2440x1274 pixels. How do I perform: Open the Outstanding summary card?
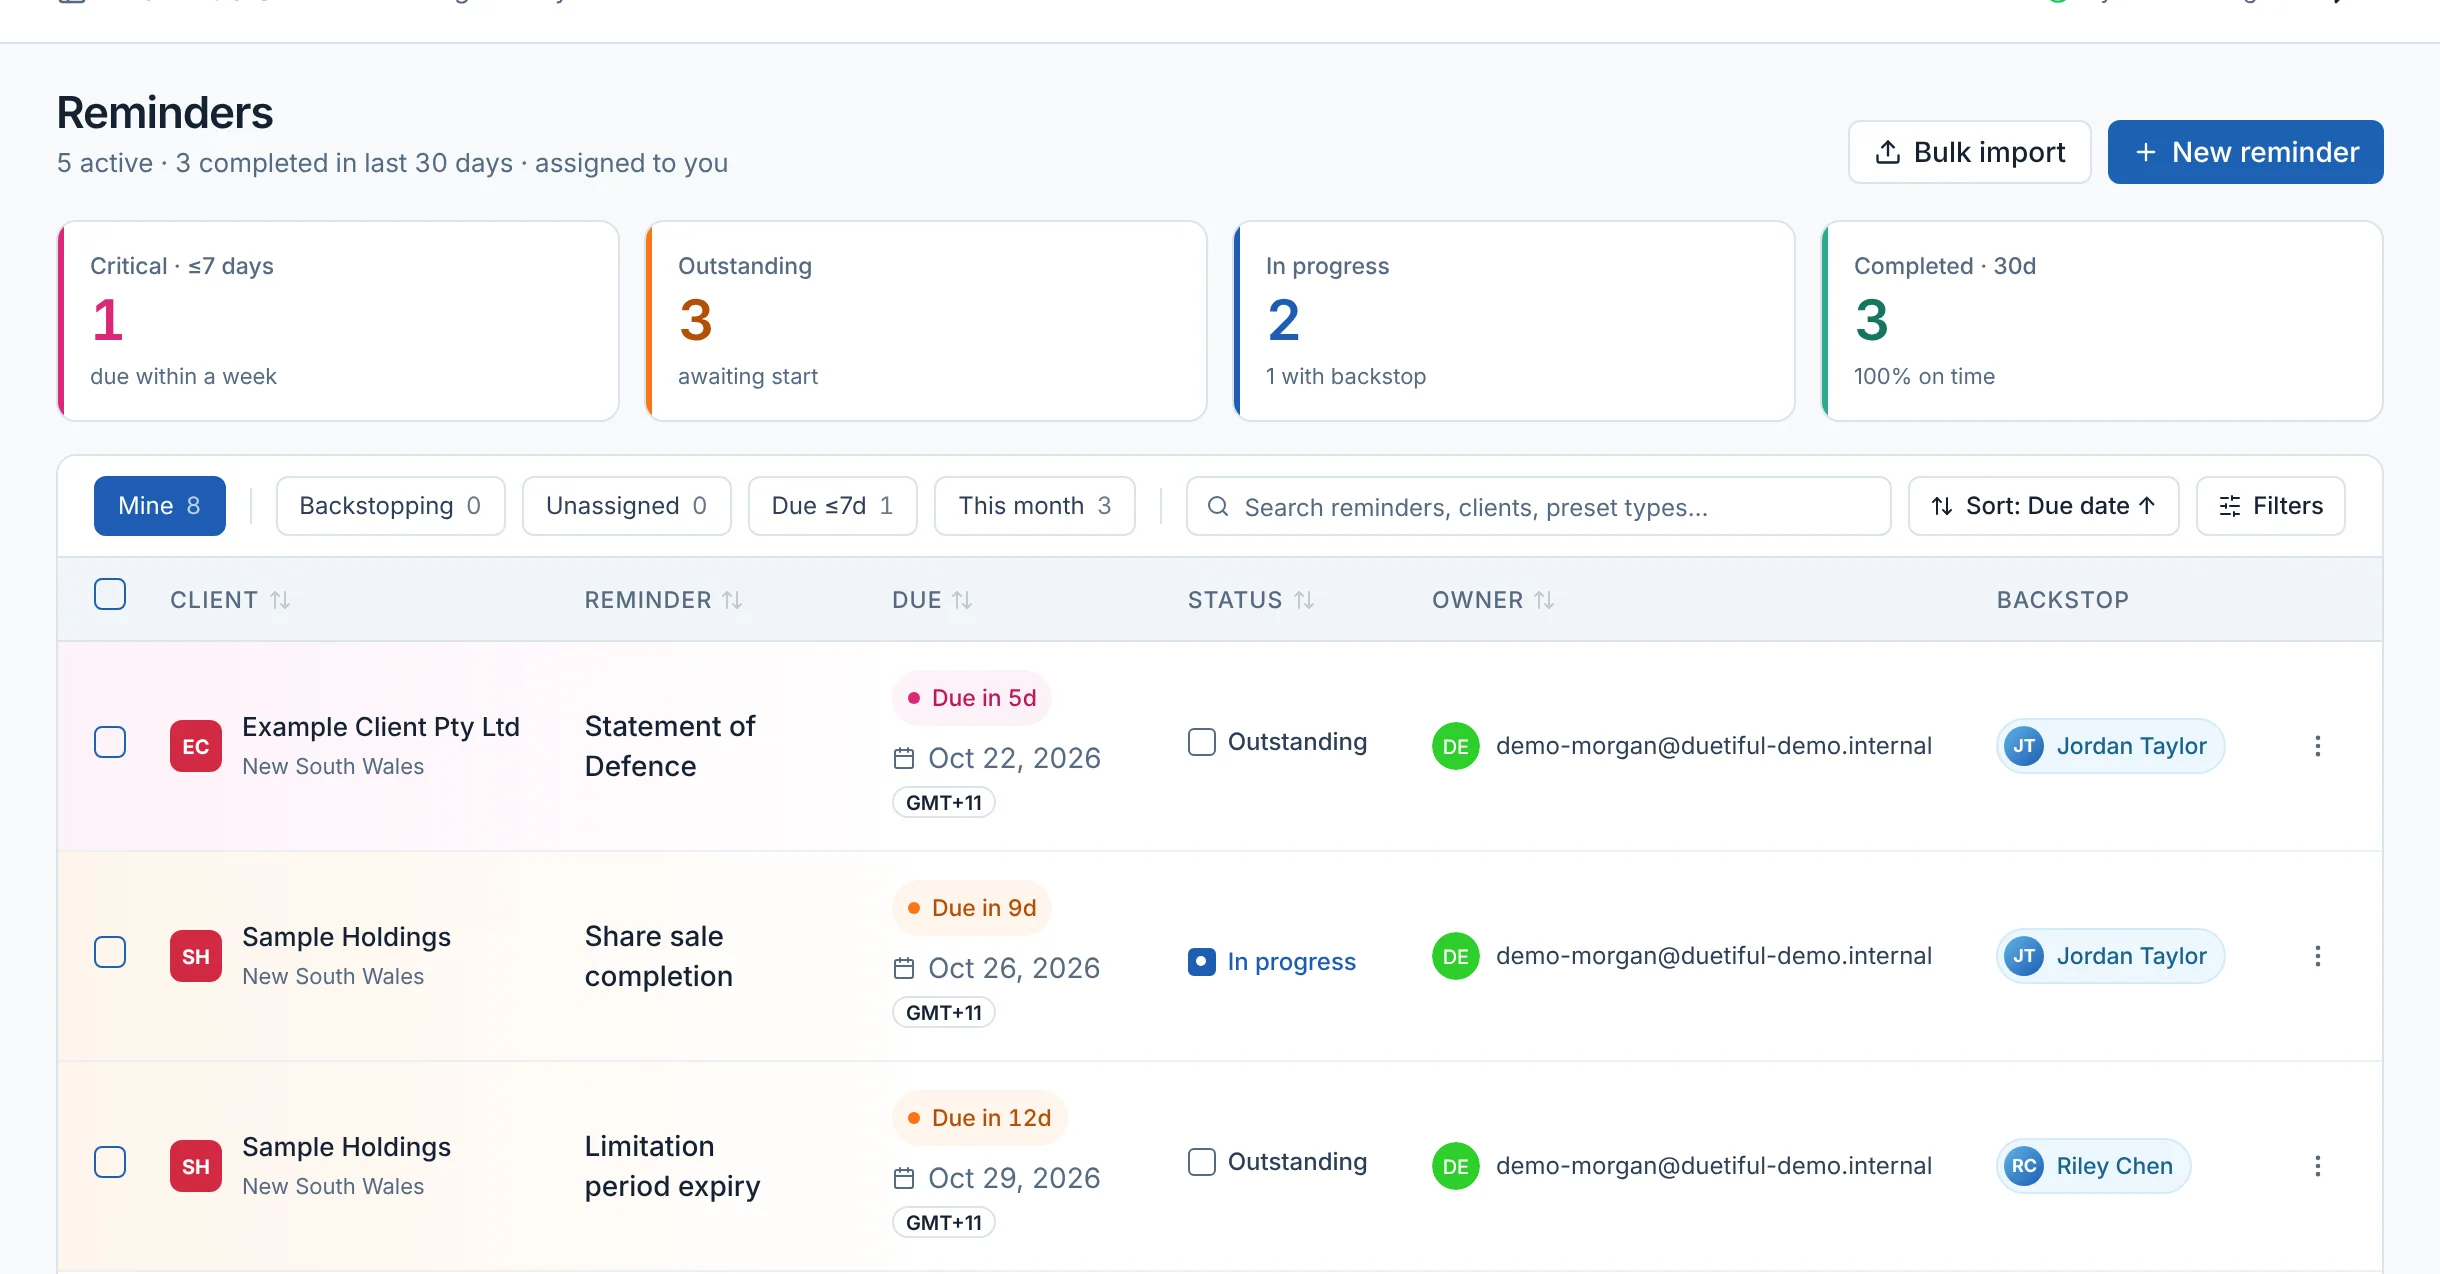[x=926, y=321]
